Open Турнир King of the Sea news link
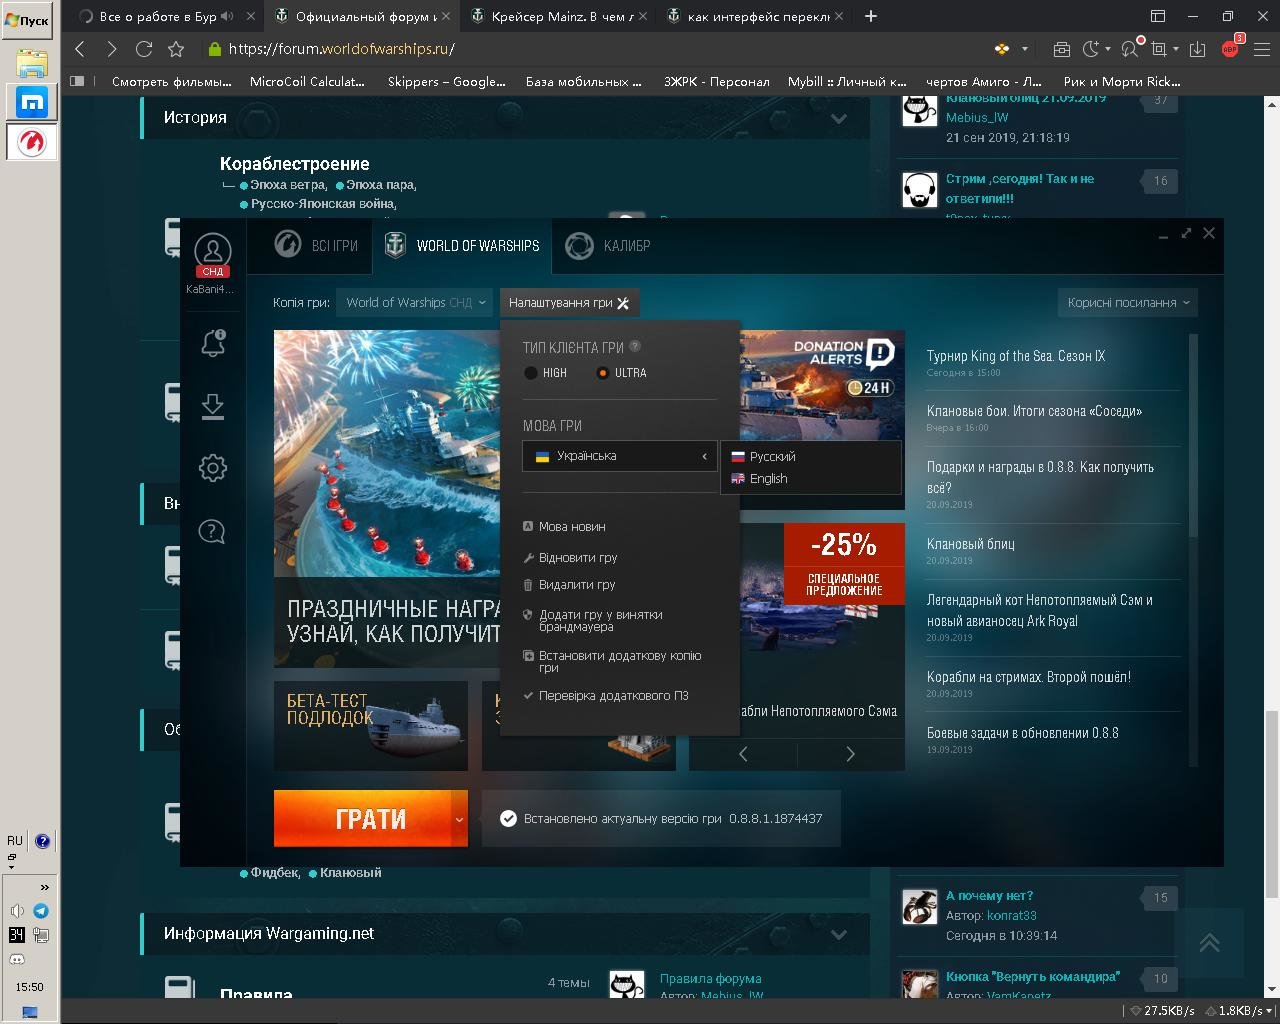1280x1024 pixels. pyautogui.click(x=1016, y=356)
